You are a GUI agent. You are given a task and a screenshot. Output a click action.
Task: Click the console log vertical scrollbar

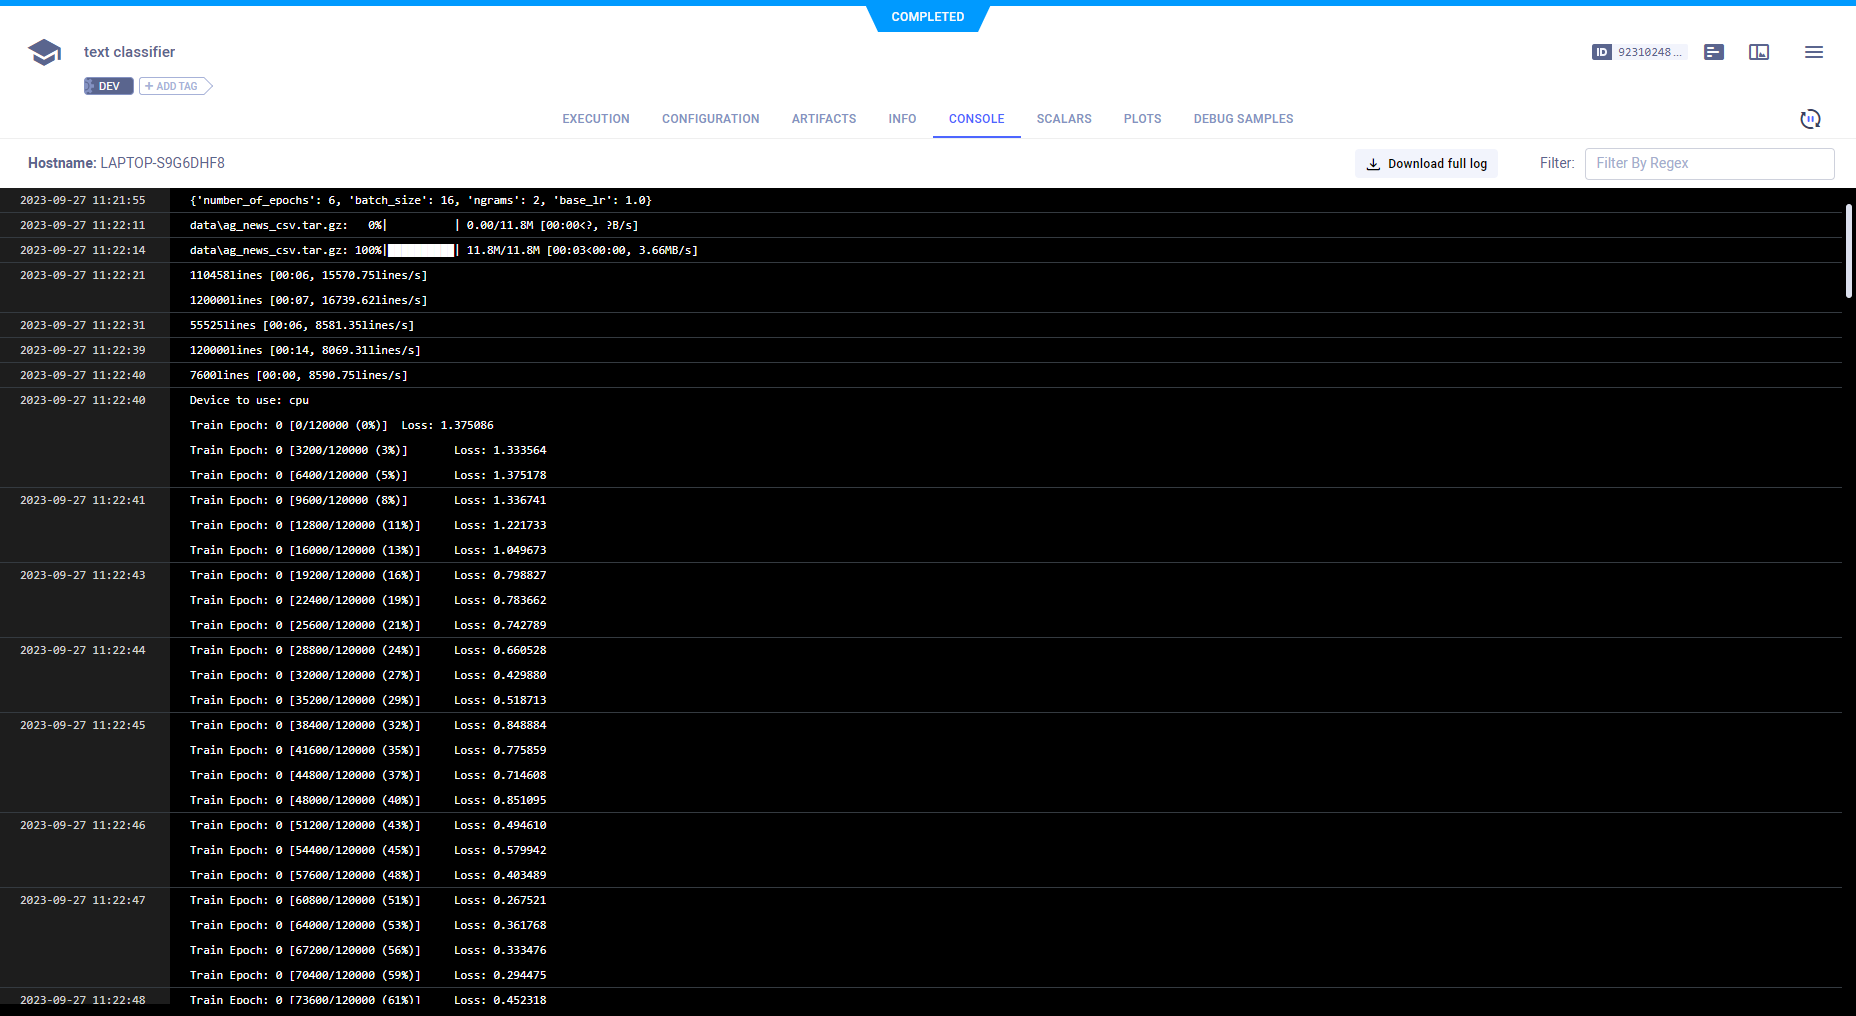pos(1849,251)
